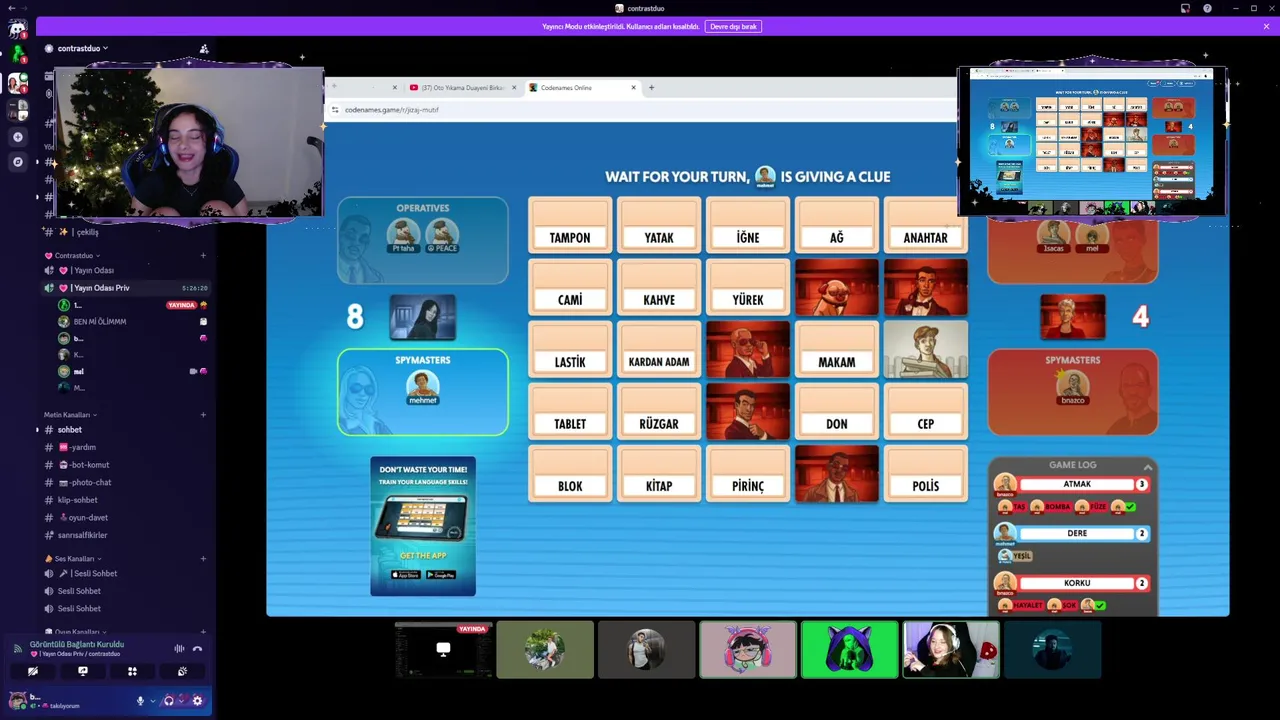Toggle camera in voice panel

pos(33,672)
